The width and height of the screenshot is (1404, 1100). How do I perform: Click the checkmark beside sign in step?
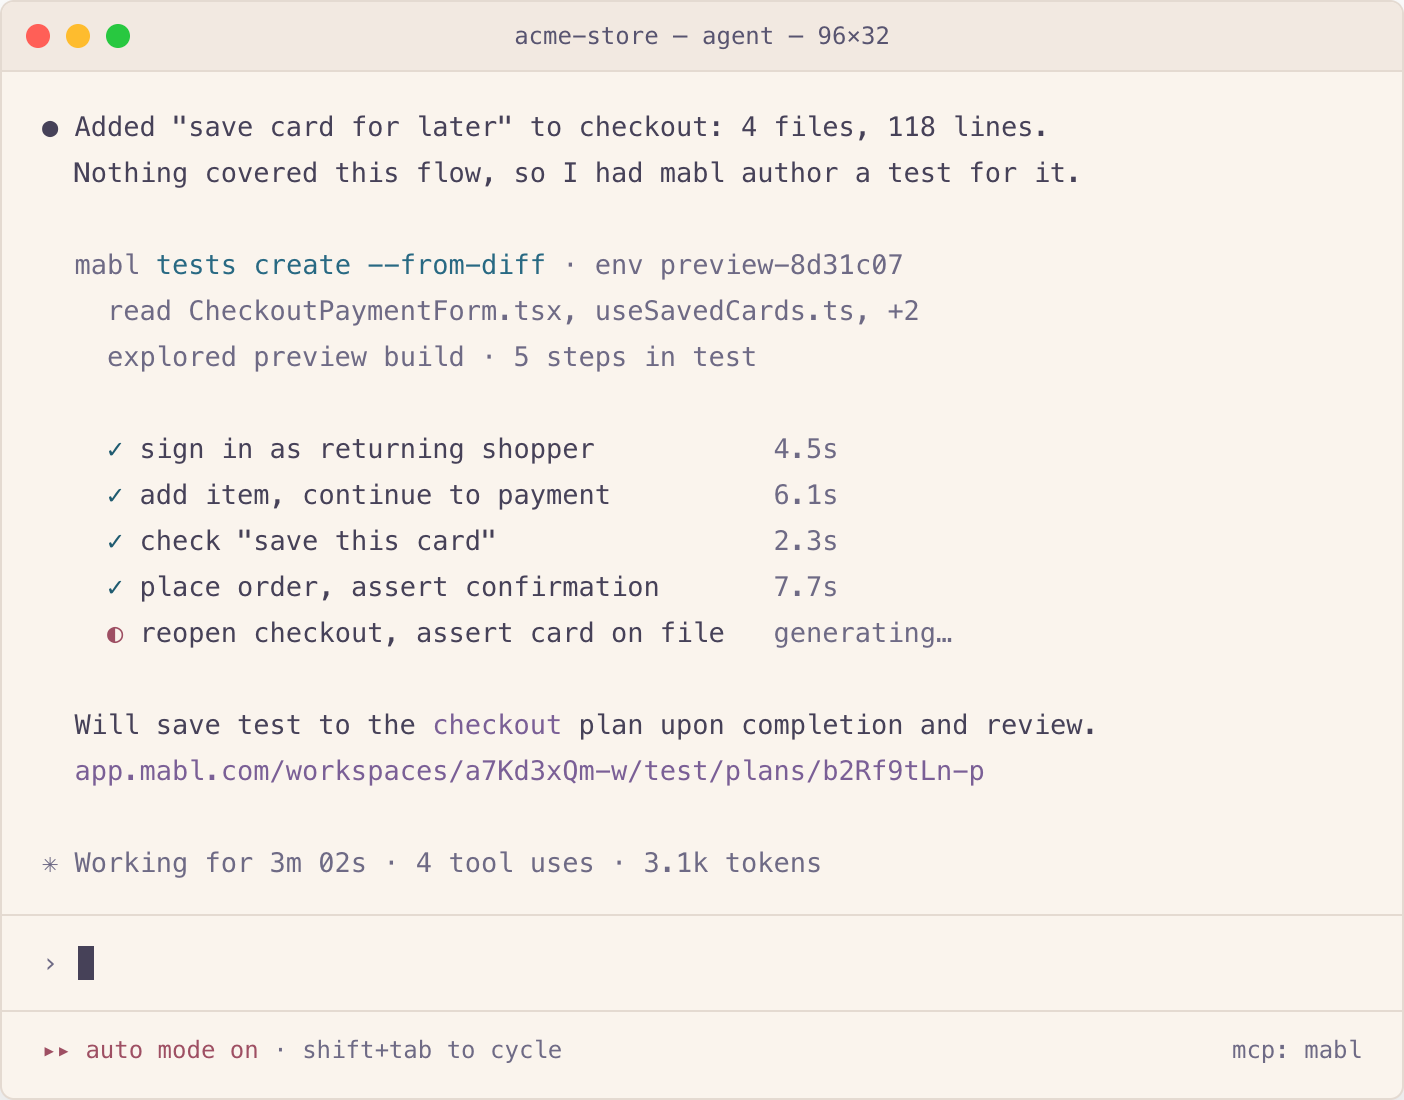click(115, 450)
